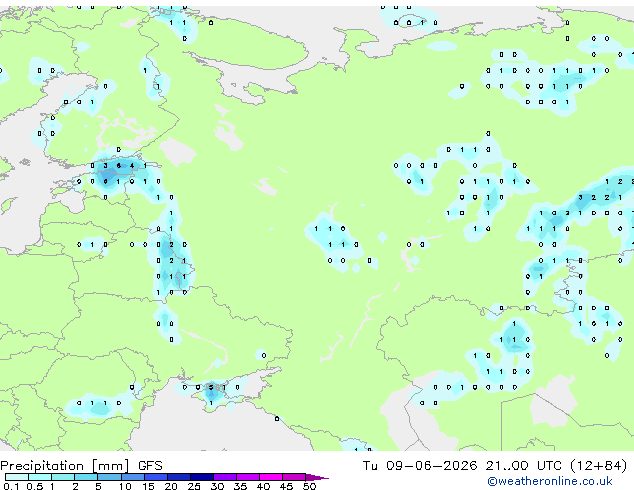Click the '0.5' legend scale value
This screenshot has width=634, height=490.
click(x=35, y=486)
